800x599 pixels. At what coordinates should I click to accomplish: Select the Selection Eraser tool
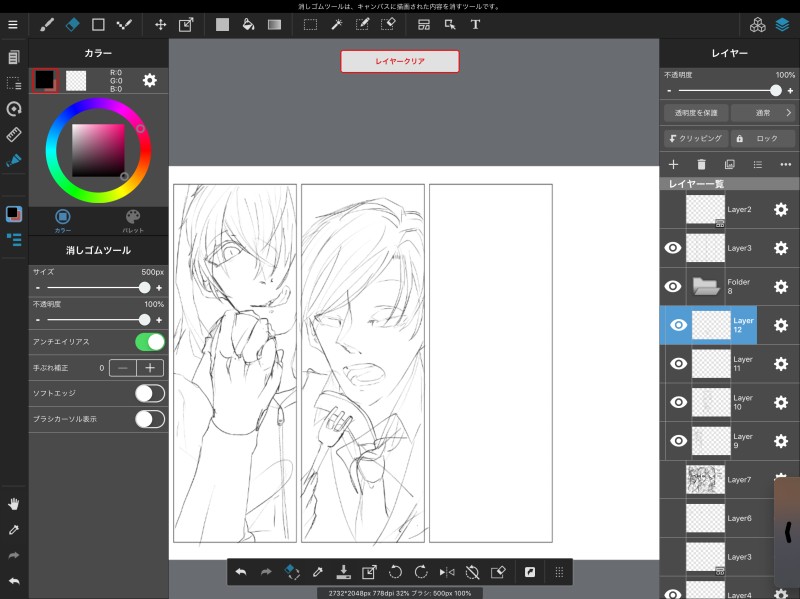pos(388,24)
